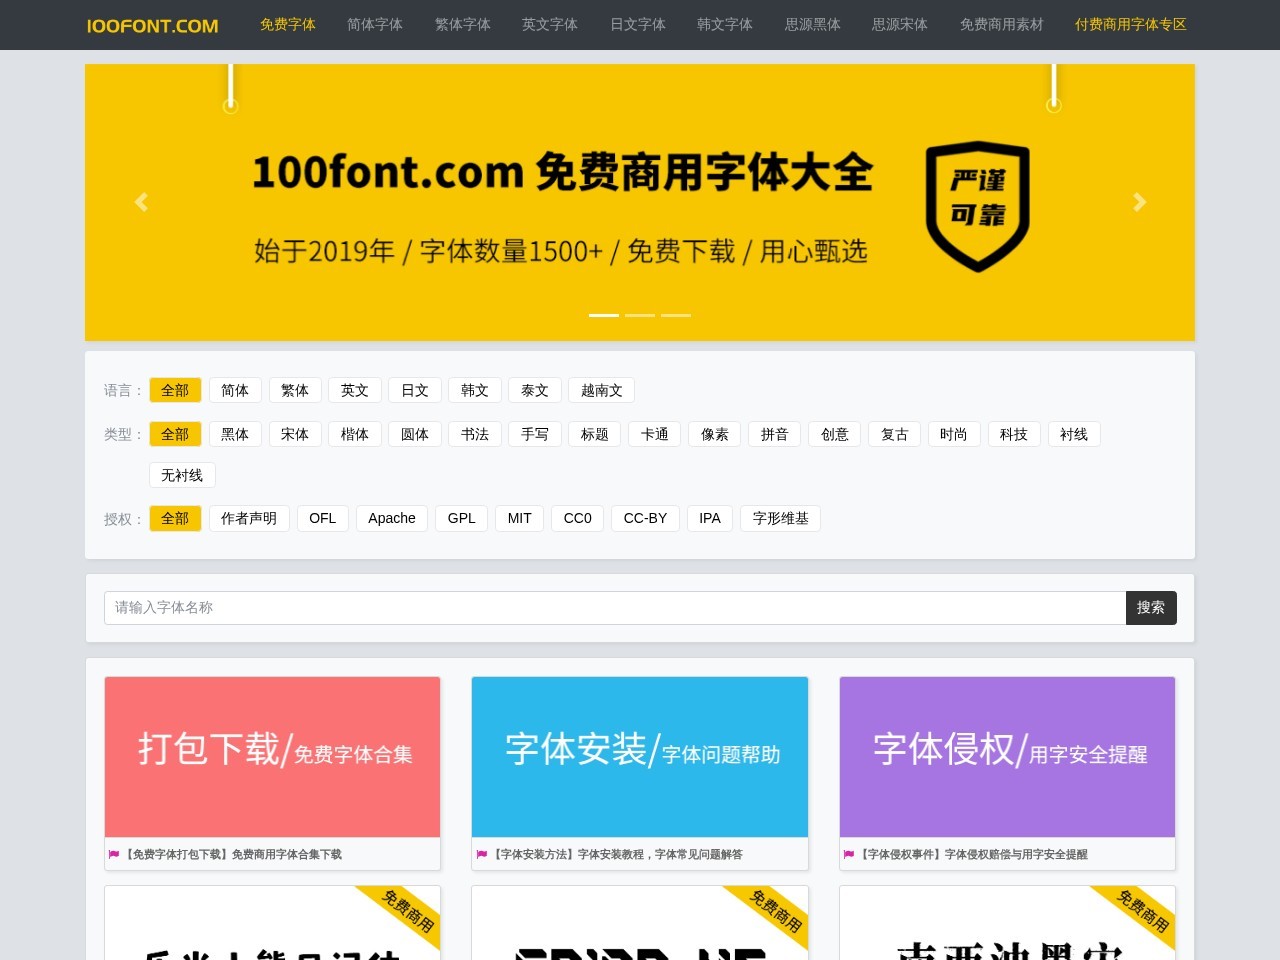Filter type by 拼音

pyautogui.click(x=775, y=434)
